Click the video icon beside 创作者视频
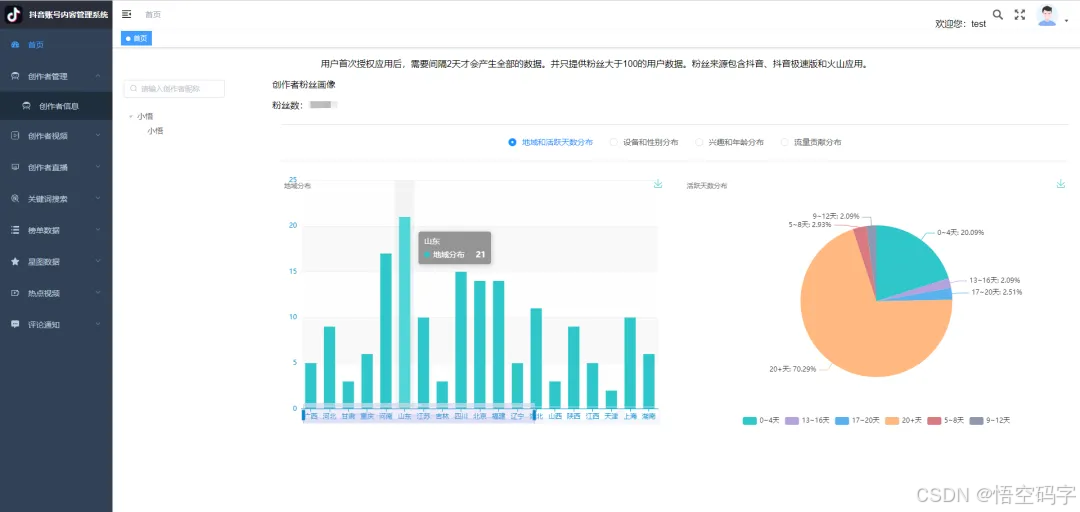 point(15,136)
